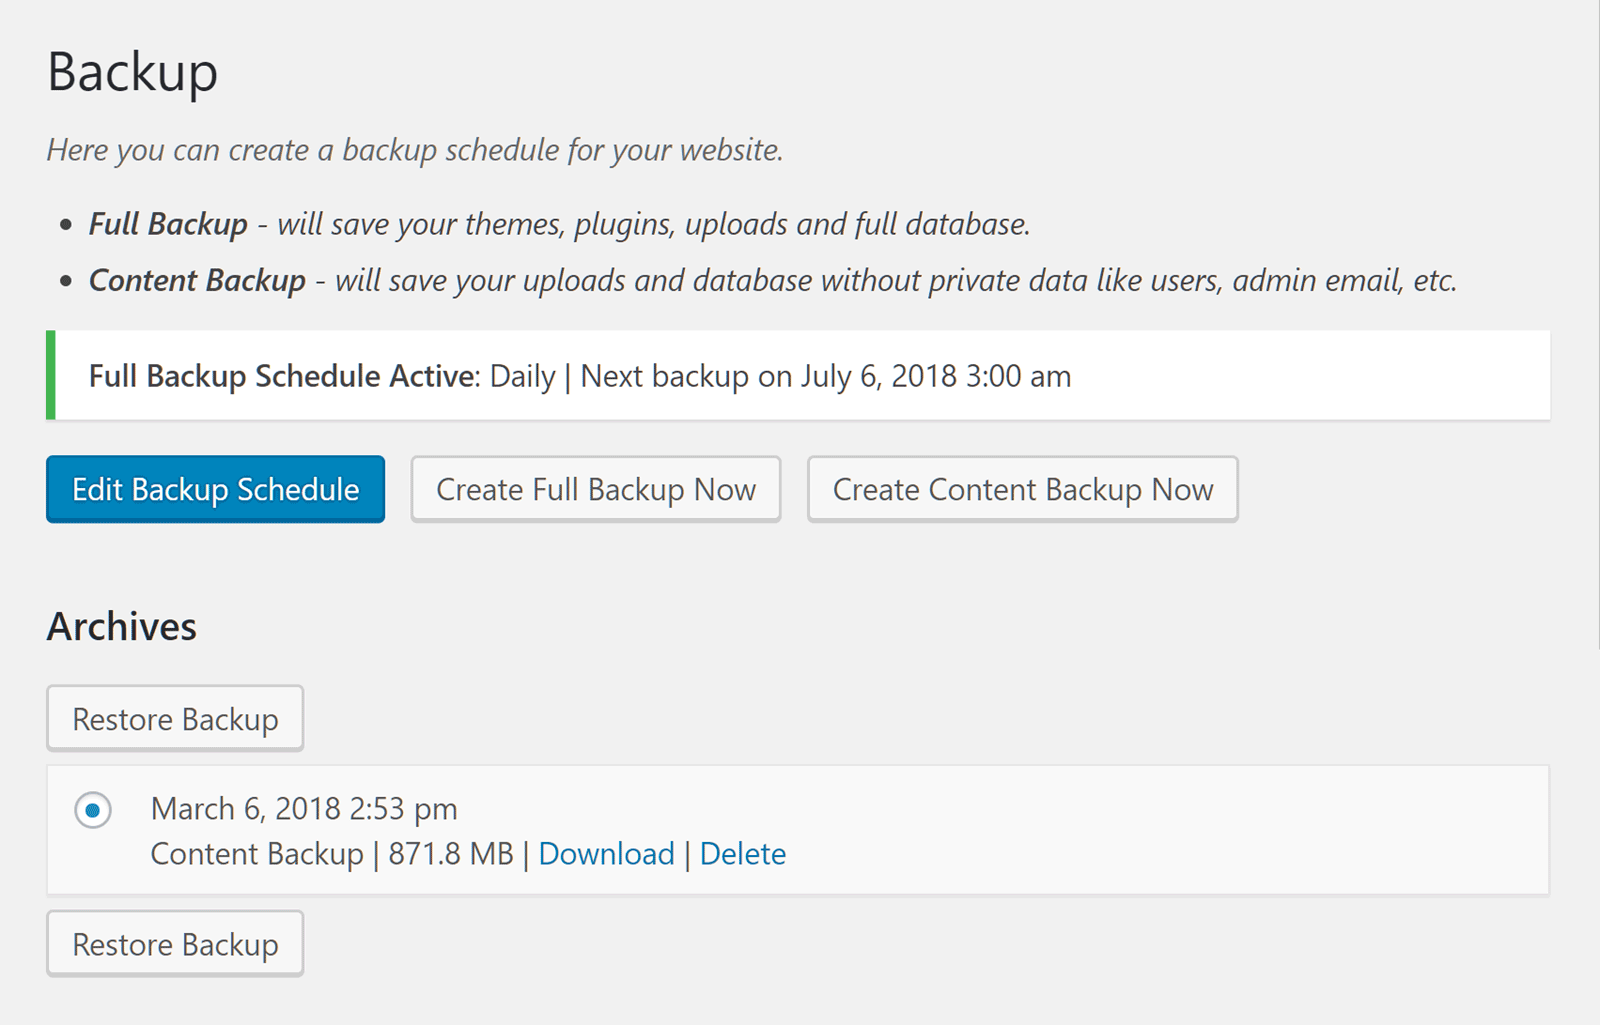Click the Archives section heading
The height and width of the screenshot is (1025, 1600).
122,627
